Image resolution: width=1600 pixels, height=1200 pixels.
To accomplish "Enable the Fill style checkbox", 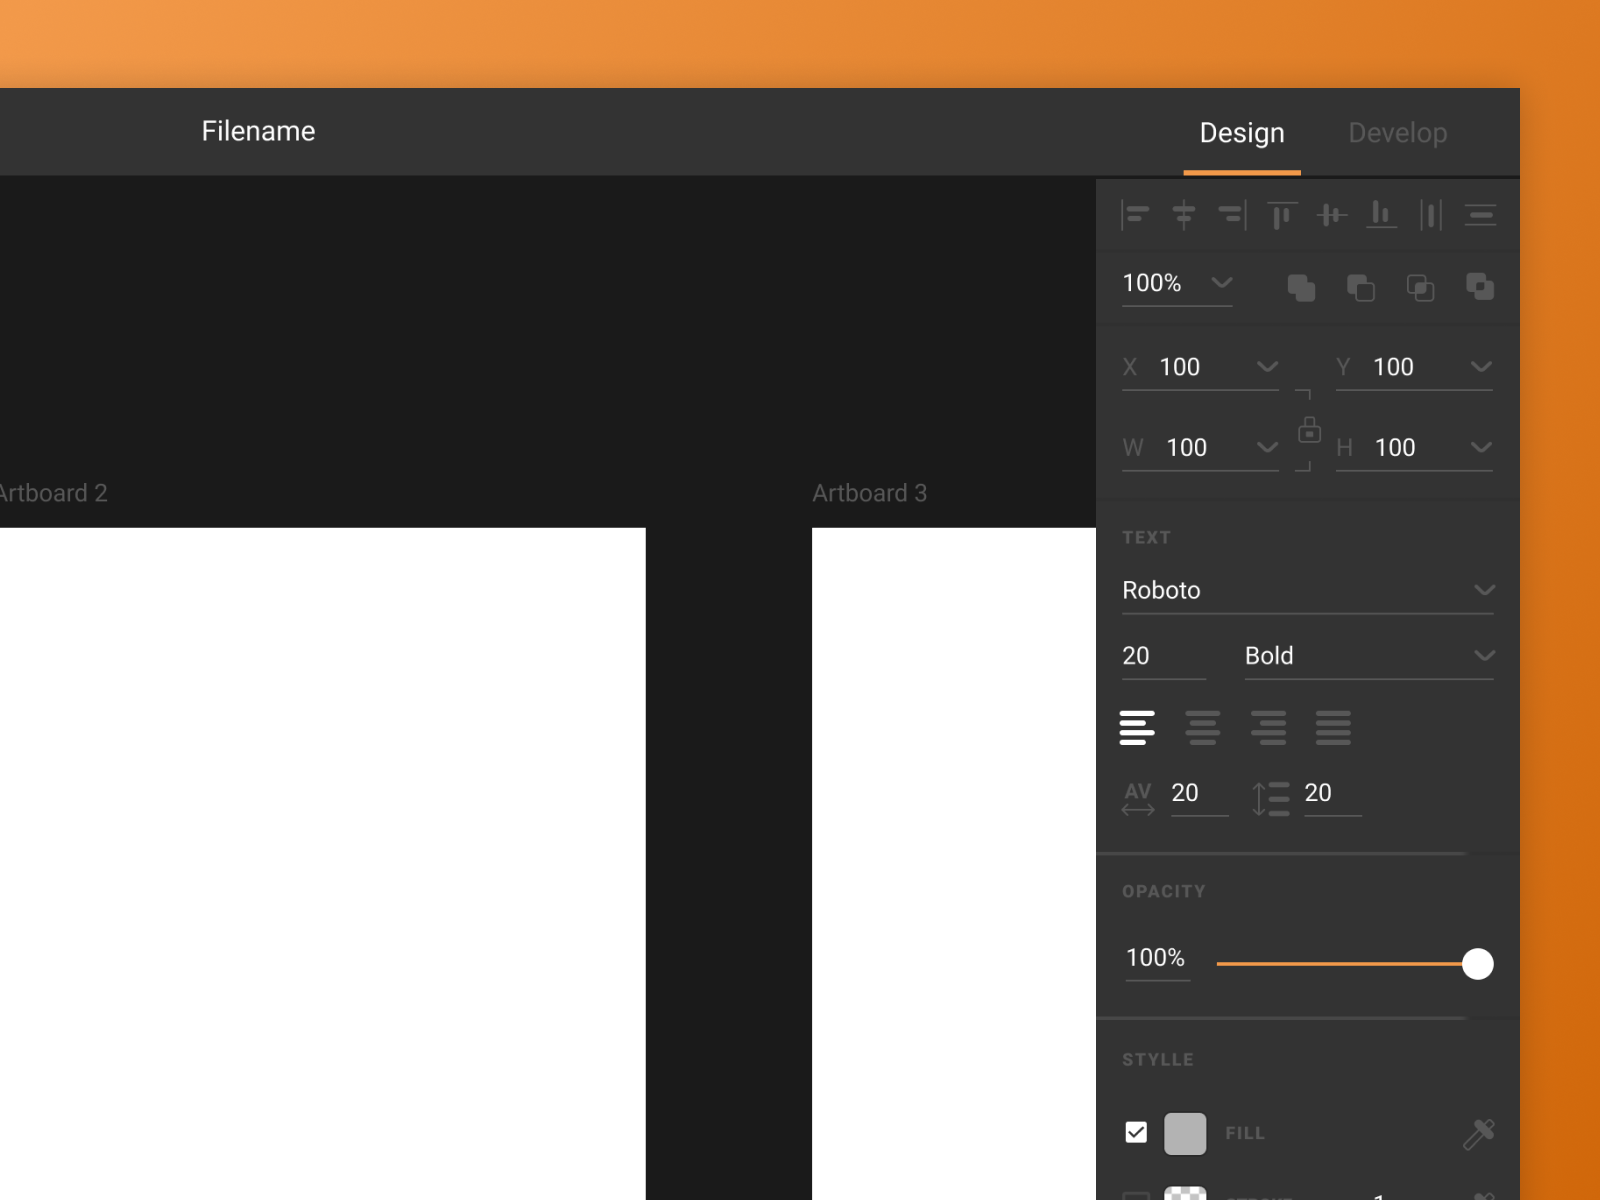I will pos(1136,1132).
